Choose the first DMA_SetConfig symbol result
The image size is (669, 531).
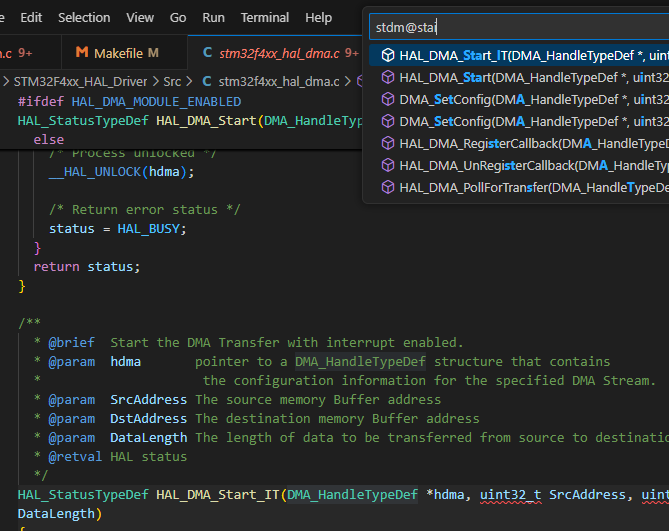pos(520,99)
